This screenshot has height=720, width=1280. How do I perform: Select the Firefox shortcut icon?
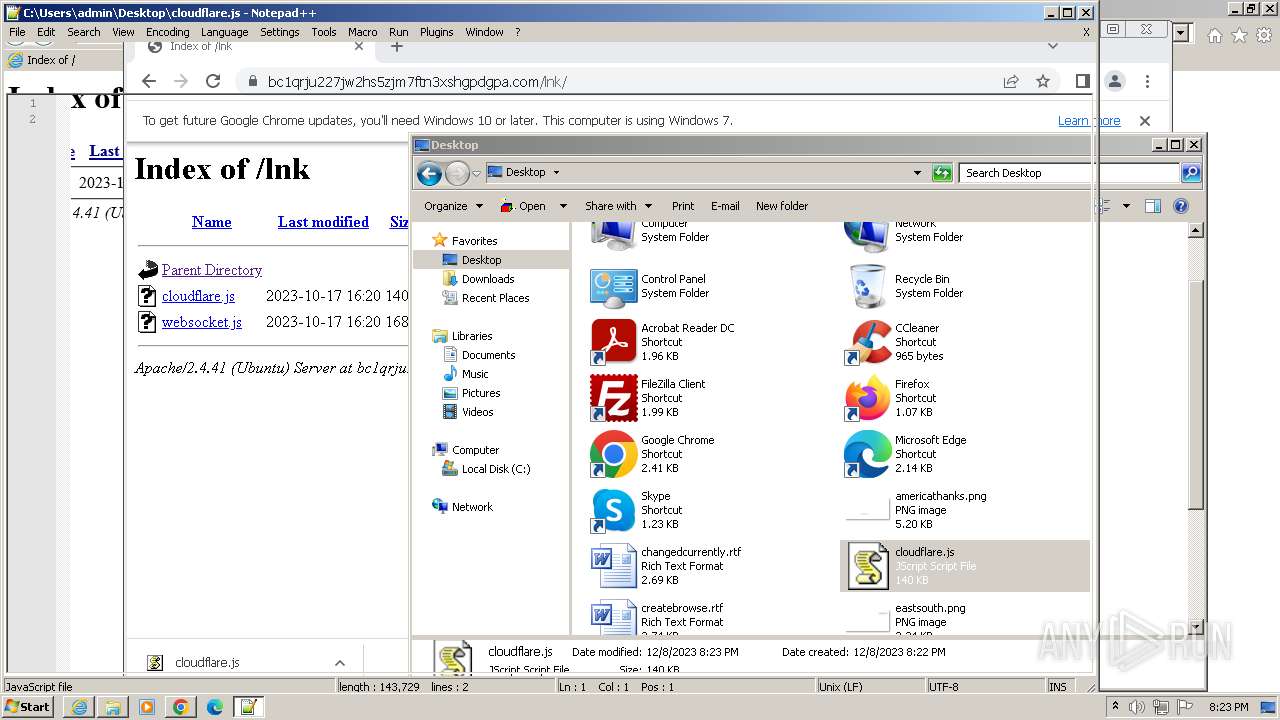coord(867,398)
